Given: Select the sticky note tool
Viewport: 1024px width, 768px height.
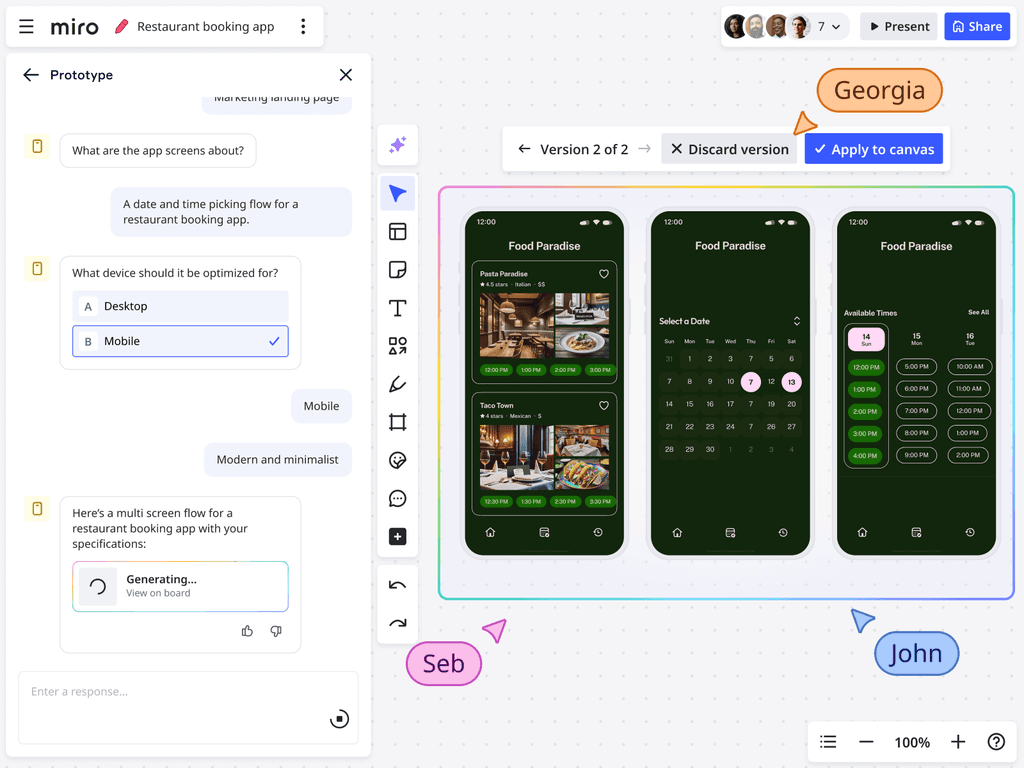Looking at the screenshot, I should click(397, 269).
